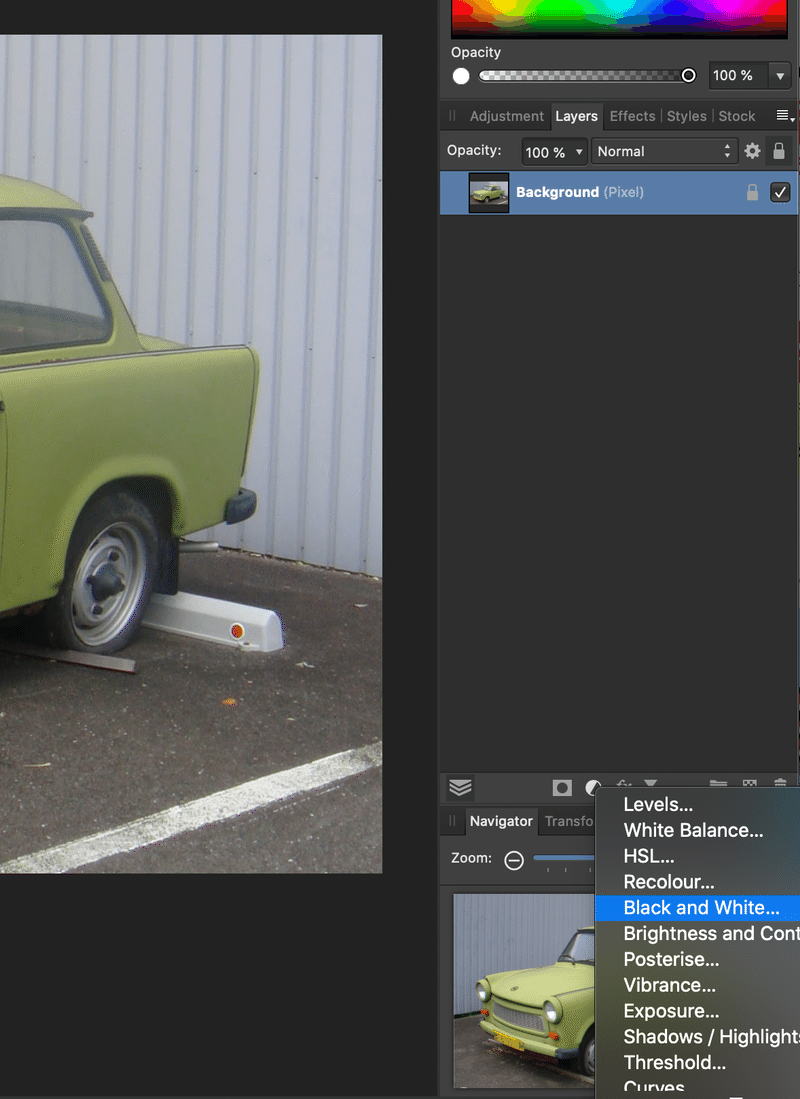Screen dimensions: 800x1099
Task: Switch to the Effects tab
Action: coord(632,116)
